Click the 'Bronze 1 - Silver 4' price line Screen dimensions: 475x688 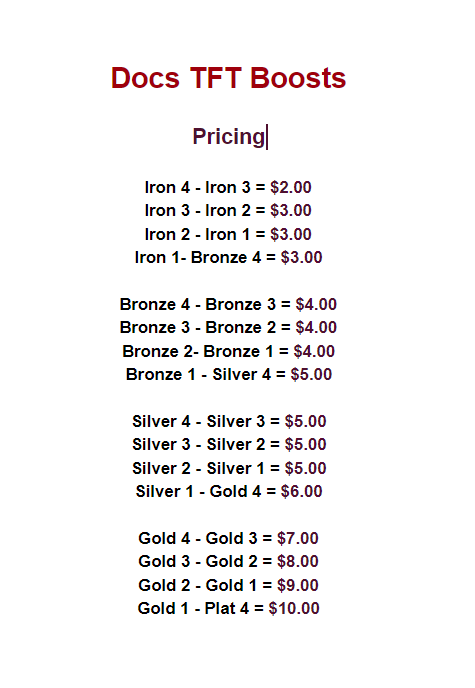229,375
